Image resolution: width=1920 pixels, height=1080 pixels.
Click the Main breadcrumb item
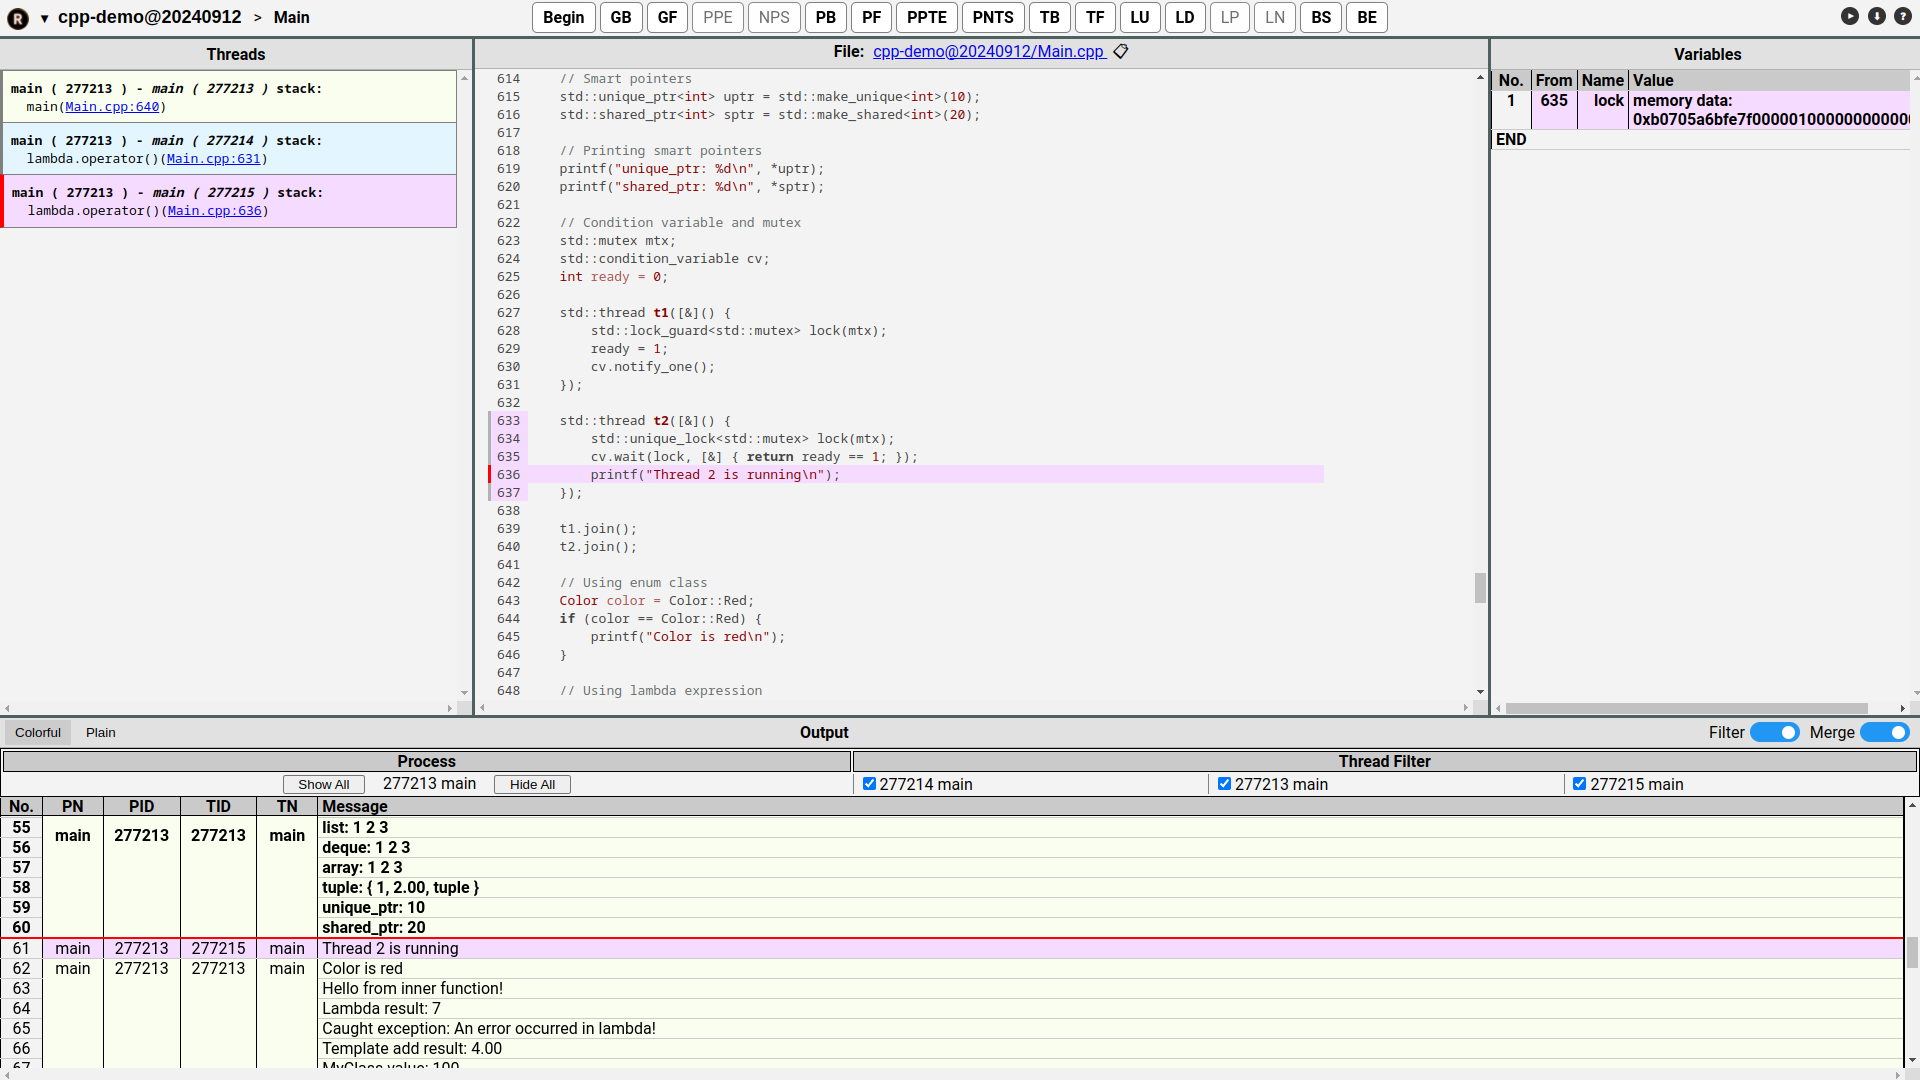[x=292, y=17]
